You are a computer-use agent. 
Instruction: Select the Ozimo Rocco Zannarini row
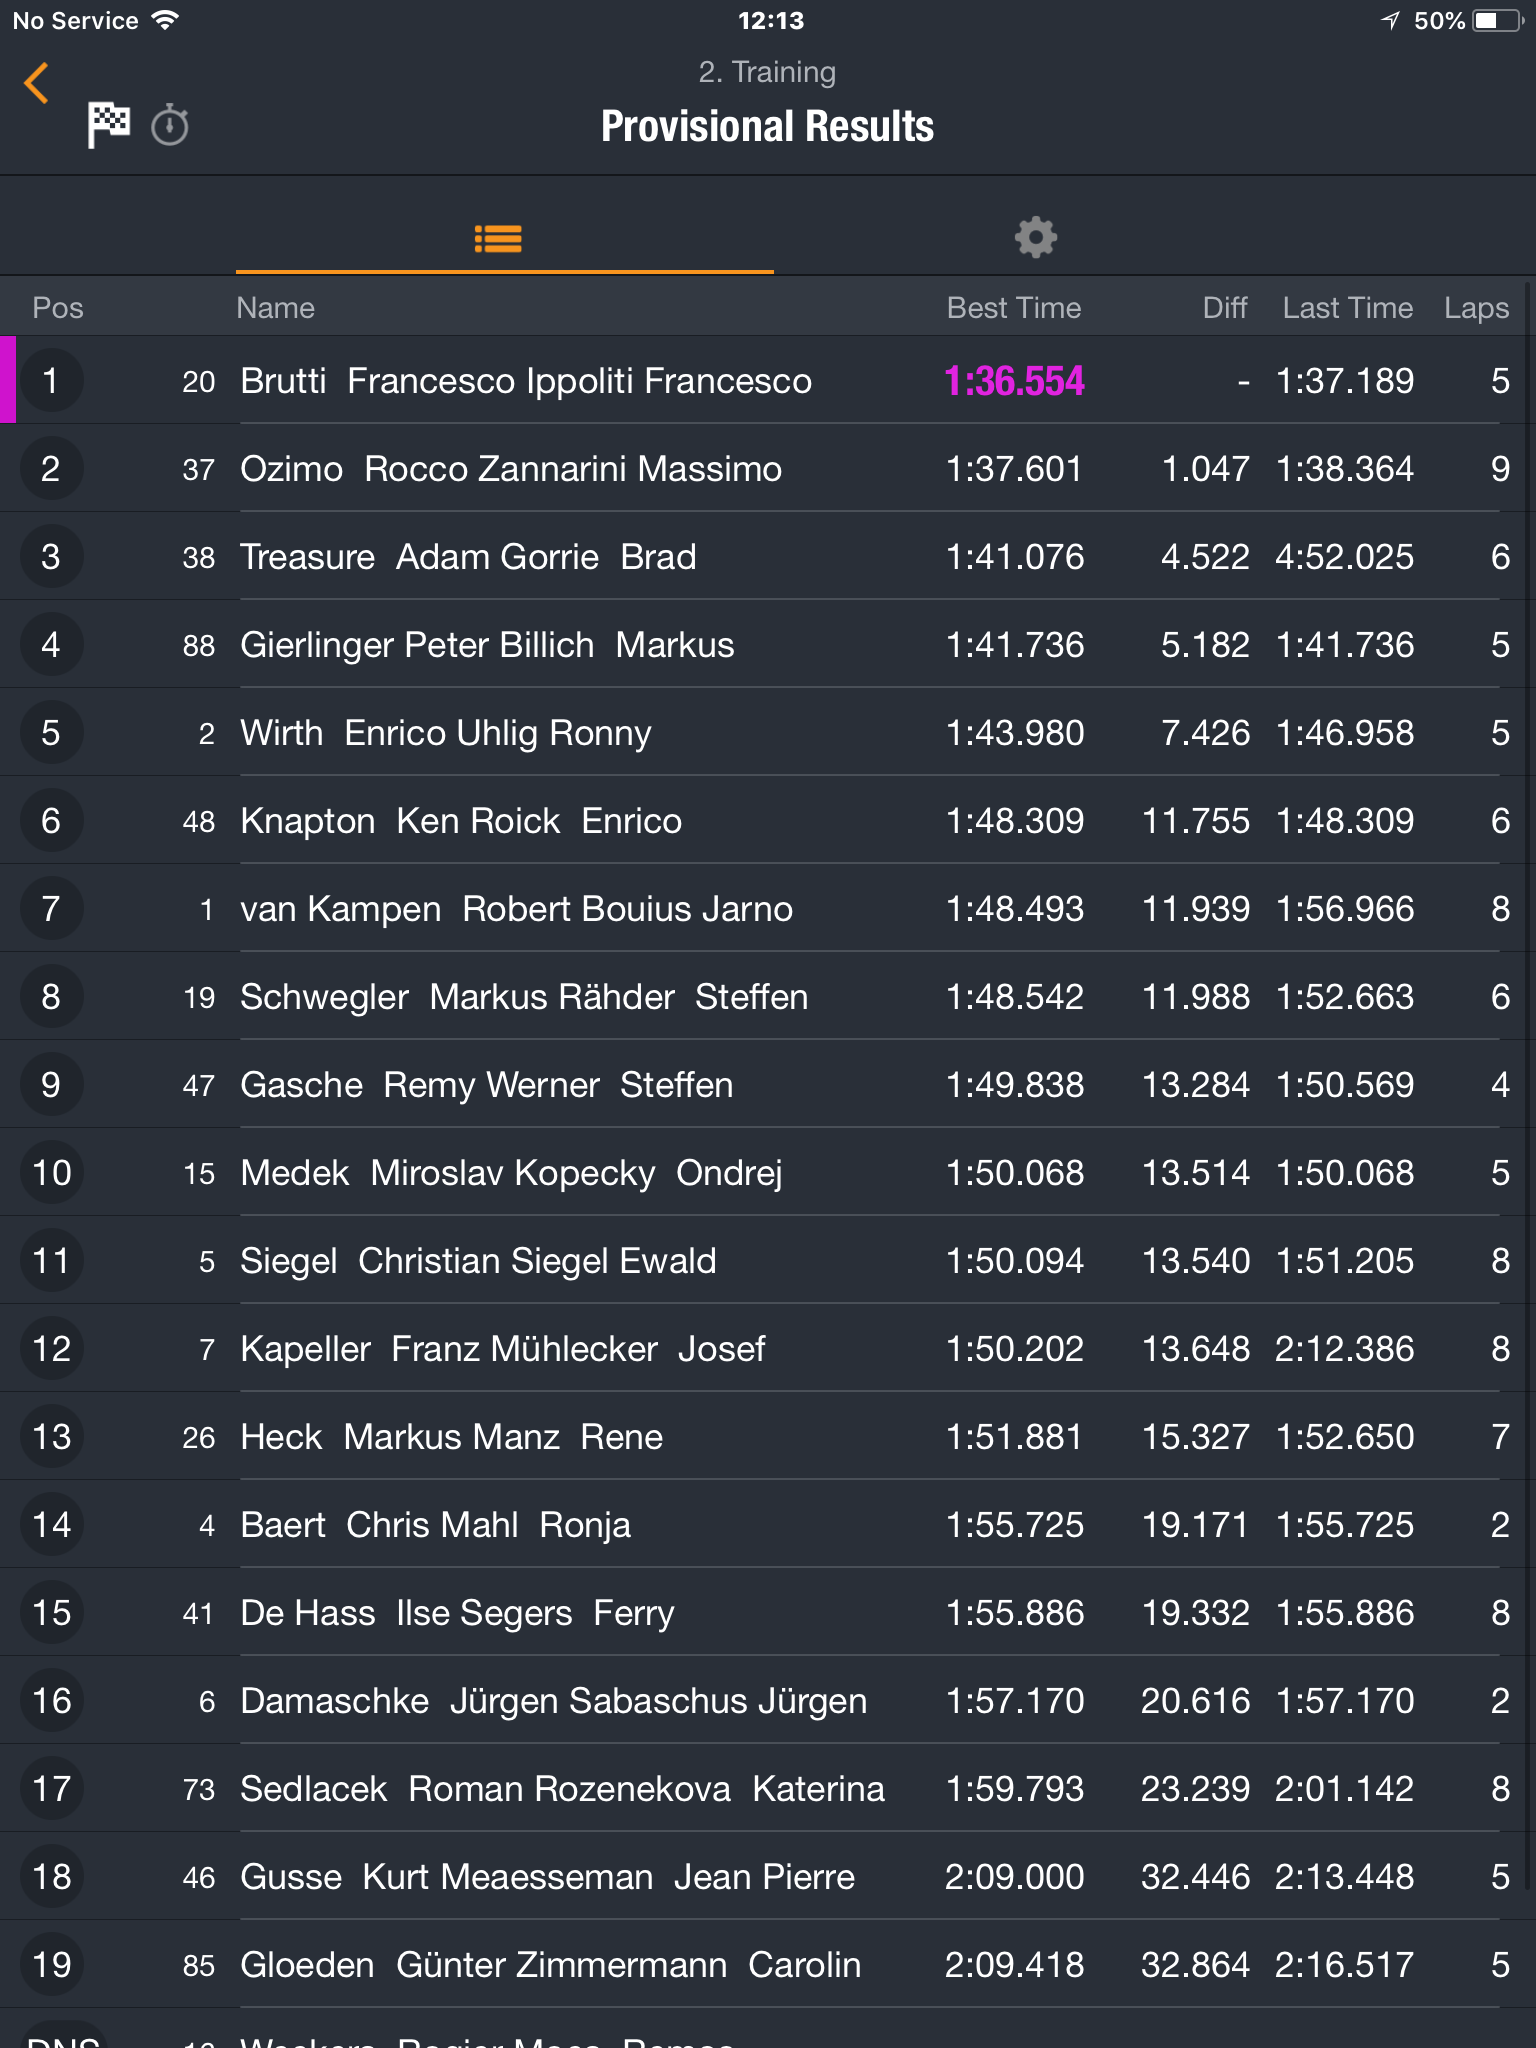pyautogui.click(x=768, y=468)
